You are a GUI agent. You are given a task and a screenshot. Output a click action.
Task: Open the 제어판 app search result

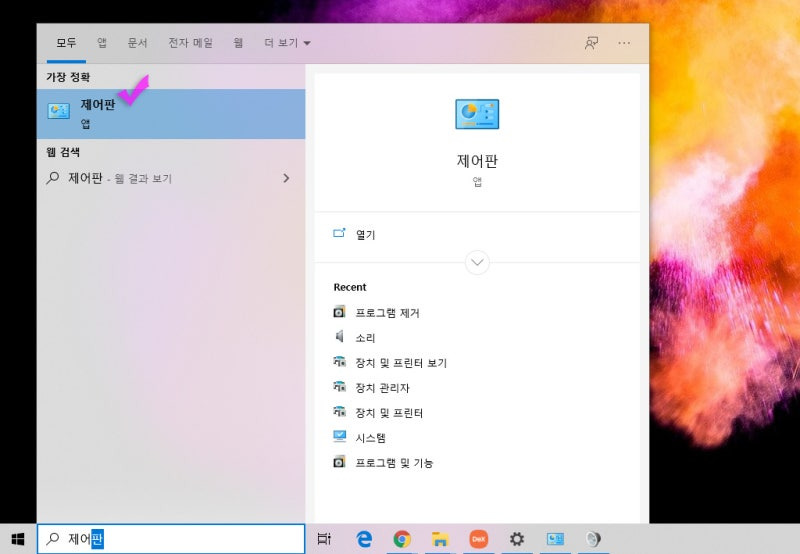[171, 114]
